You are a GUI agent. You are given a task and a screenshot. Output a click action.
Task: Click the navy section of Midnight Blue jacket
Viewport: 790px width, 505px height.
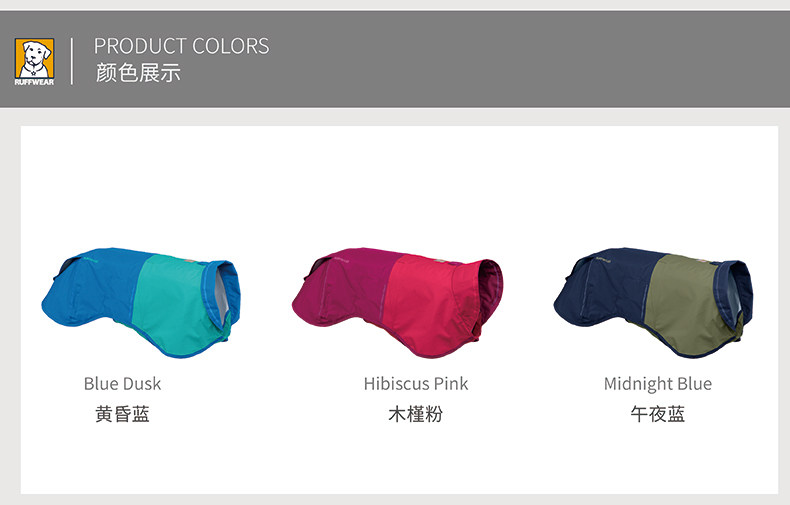(605, 290)
